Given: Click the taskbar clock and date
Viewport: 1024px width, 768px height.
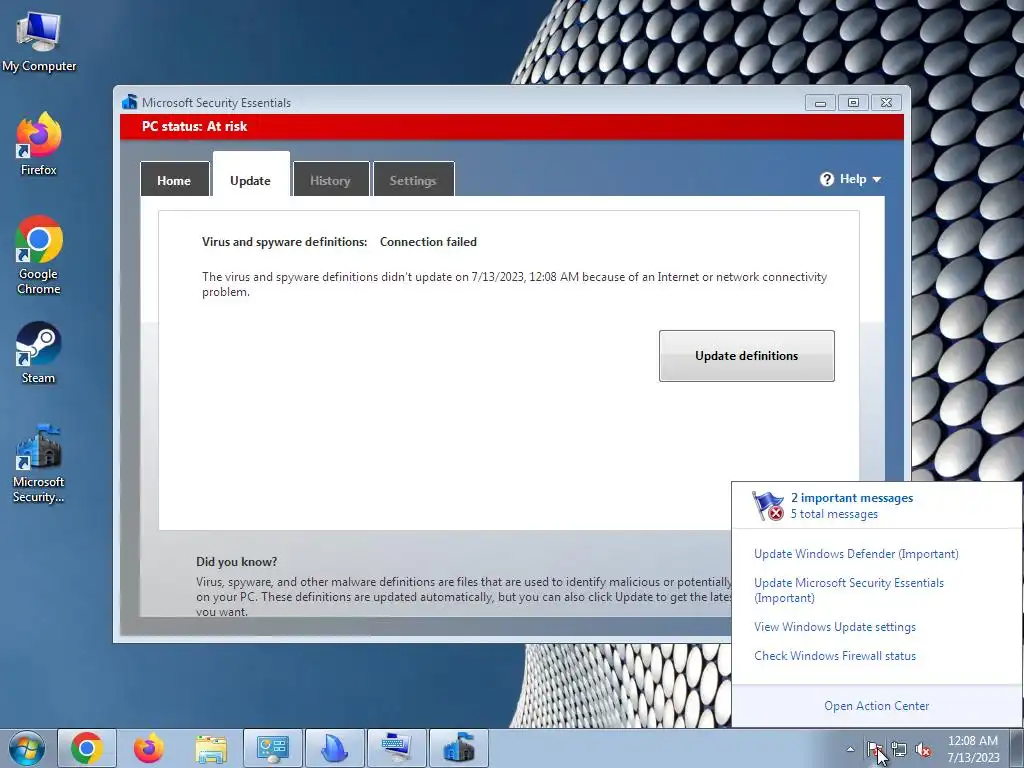Looking at the screenshot, I should click(972, 749).
